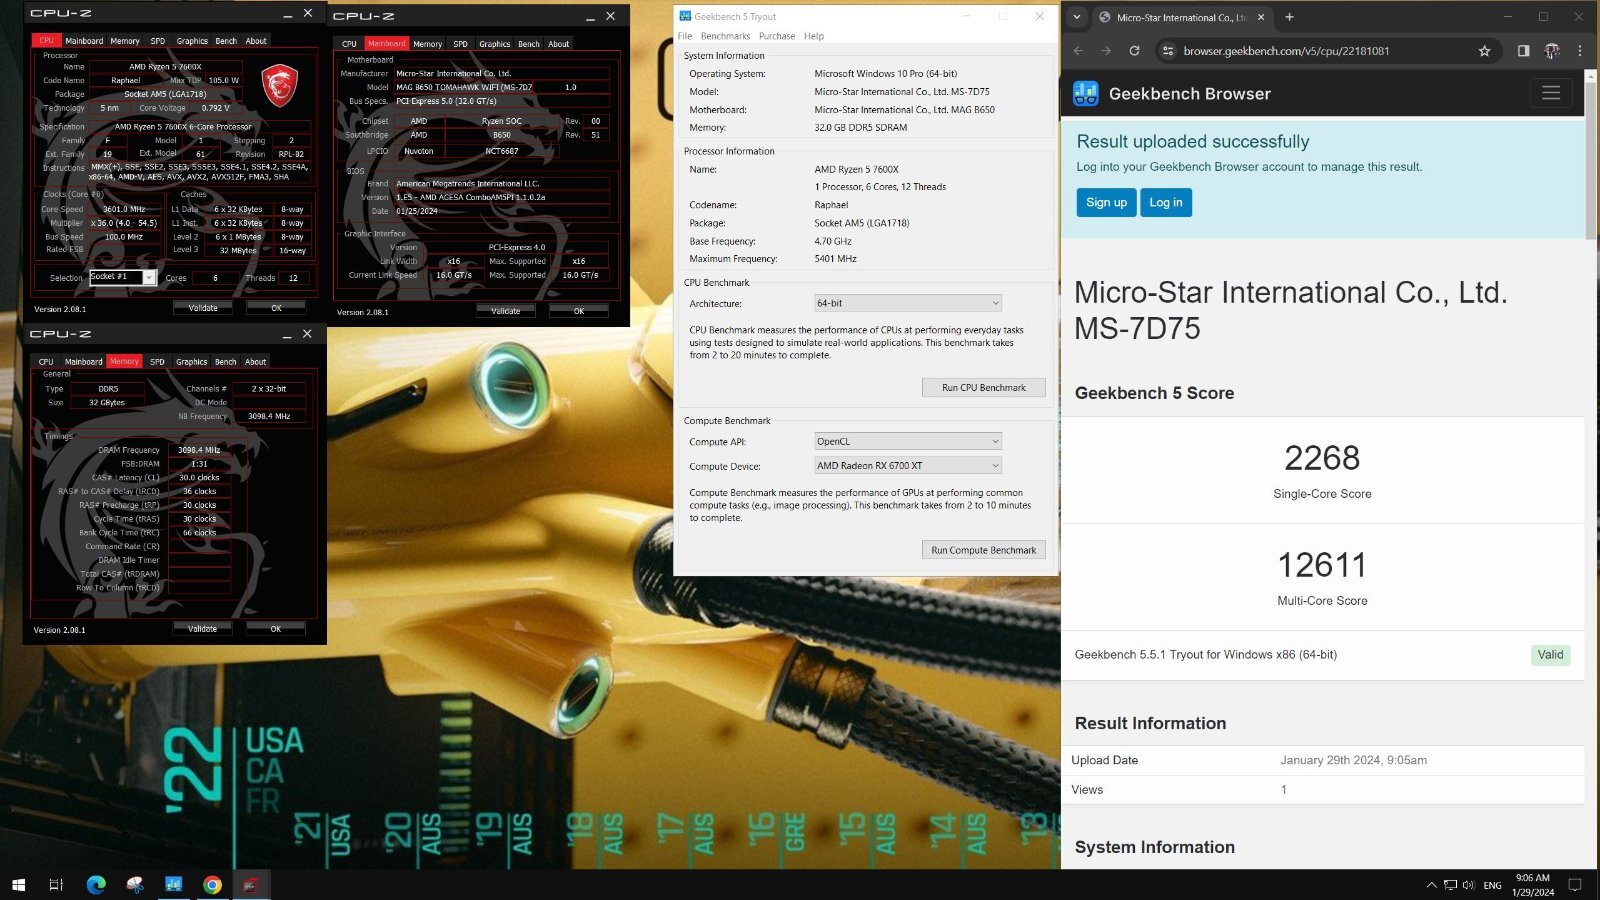Click OK in the CPU-Z Mainboard window
This screenshot has width=1600, height=900.
578,311
